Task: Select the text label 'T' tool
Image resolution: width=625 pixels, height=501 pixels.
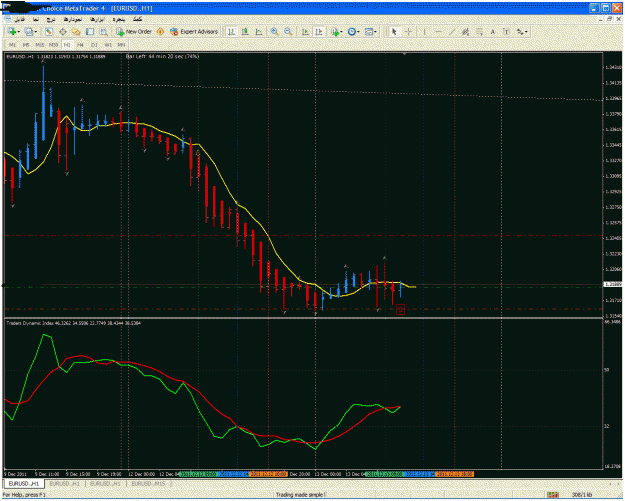Action: (x=506, y=32)
